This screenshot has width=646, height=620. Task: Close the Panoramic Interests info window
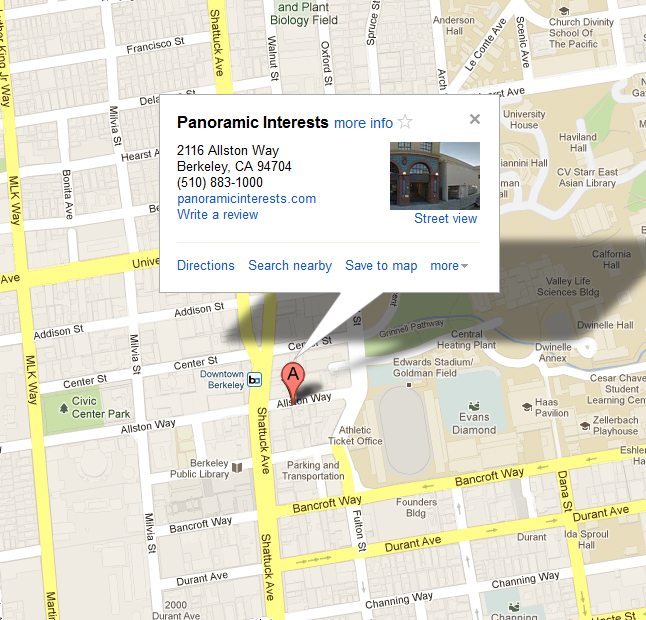(475, 119)
